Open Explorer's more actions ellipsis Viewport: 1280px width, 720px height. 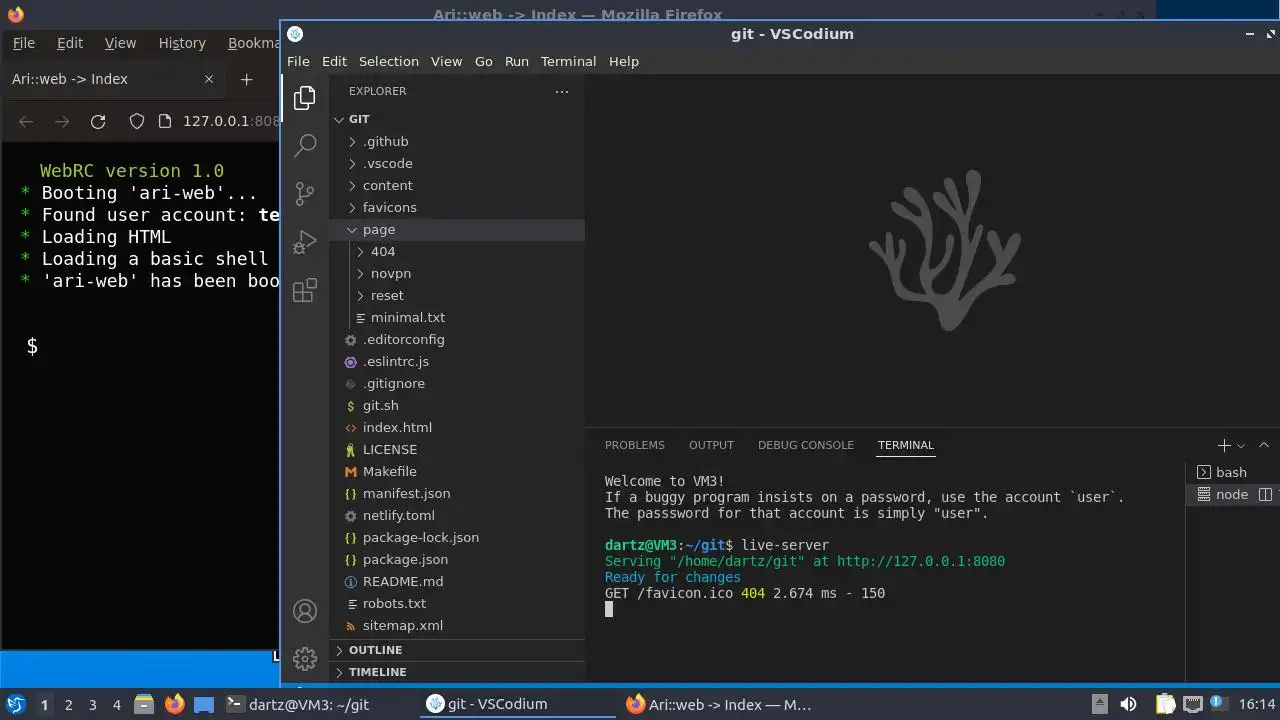(x=562, y=91)
